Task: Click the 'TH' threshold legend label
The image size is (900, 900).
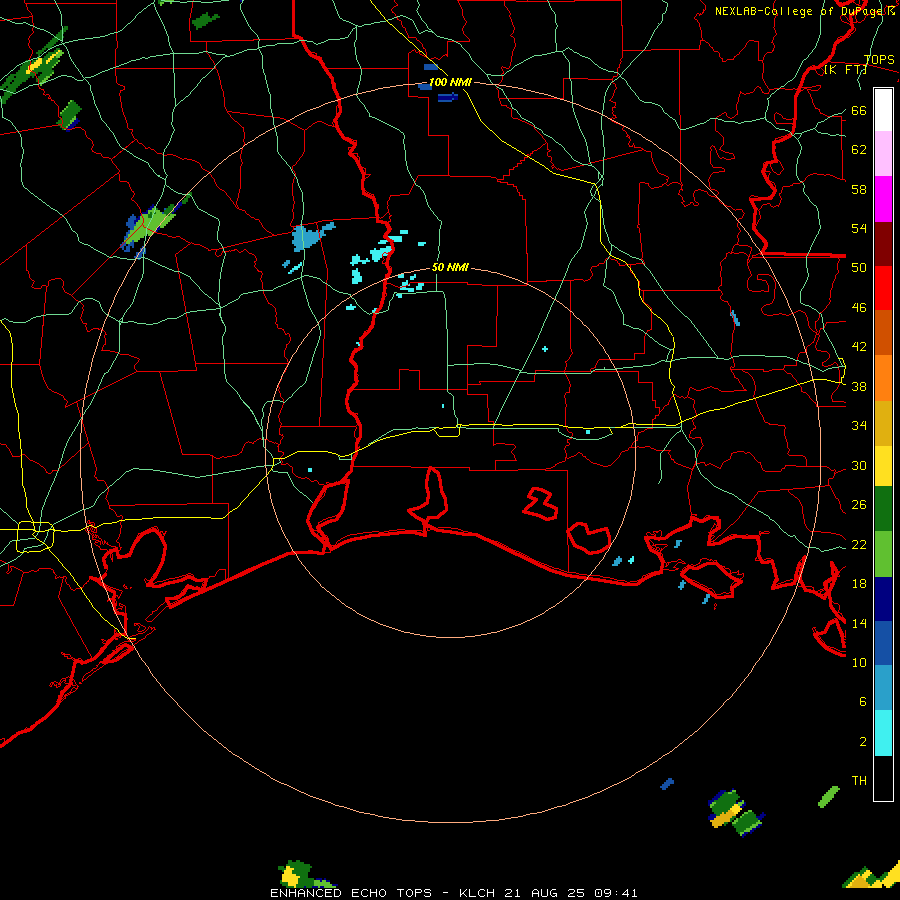Action: (x=859, y=781)
